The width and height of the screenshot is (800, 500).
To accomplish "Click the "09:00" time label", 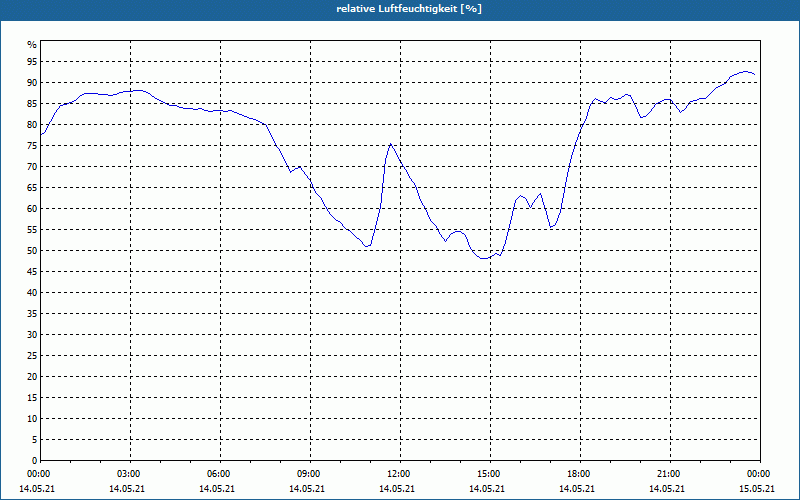I will pyautogui.click(x=308, y=474).
